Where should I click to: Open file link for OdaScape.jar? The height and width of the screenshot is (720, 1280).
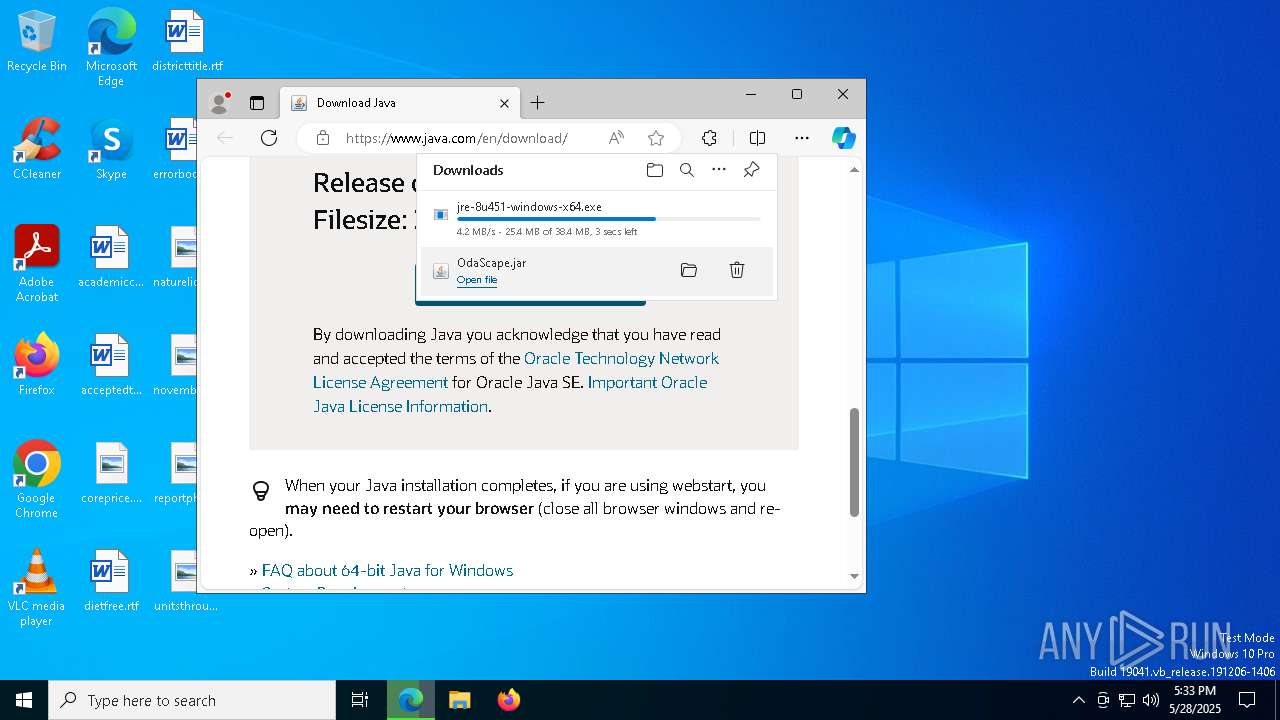coord(477,280)
